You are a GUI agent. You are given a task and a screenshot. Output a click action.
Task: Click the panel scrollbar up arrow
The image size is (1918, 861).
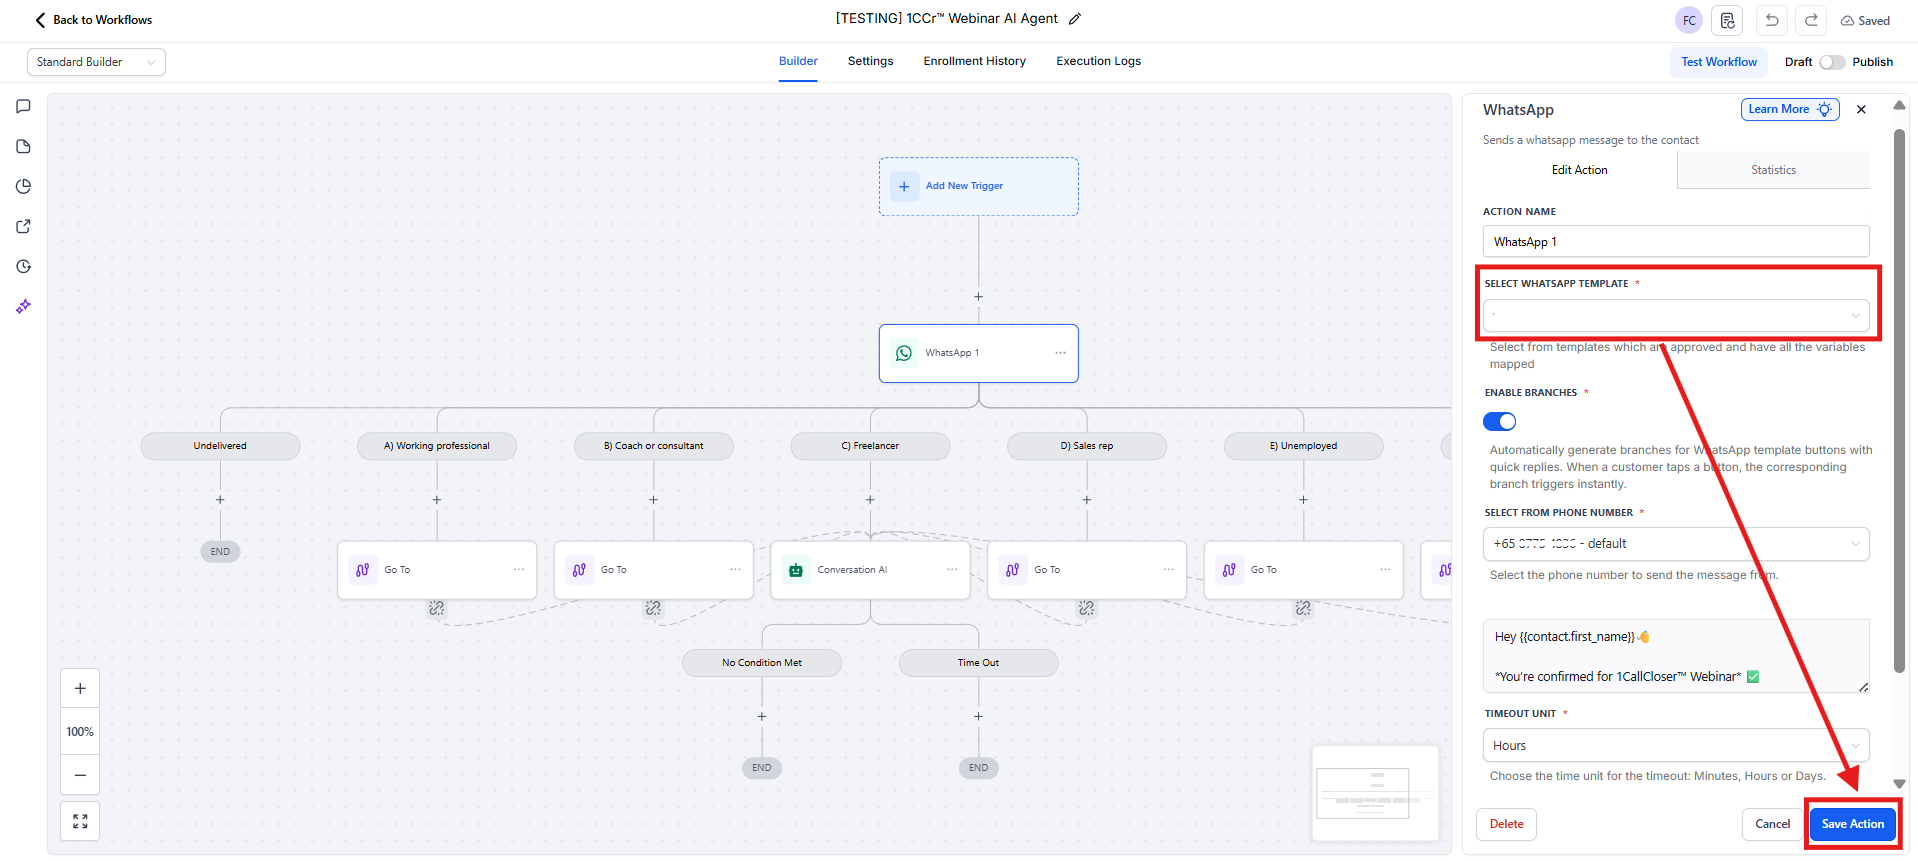1899,105
